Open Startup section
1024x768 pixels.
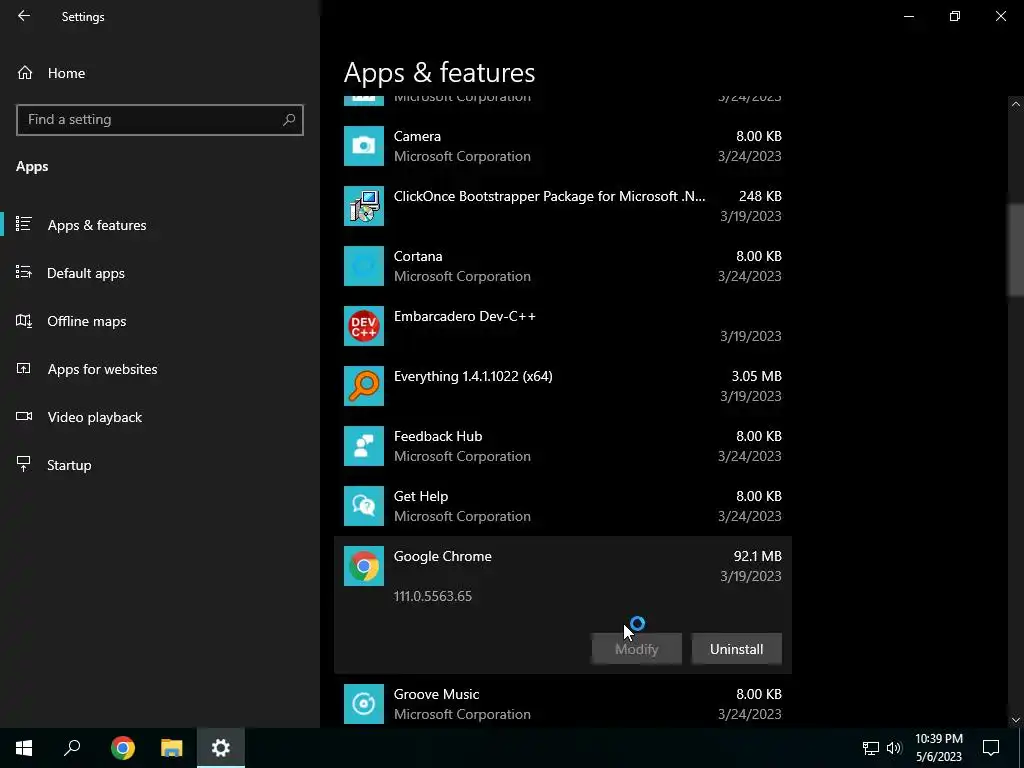(69, 465)
